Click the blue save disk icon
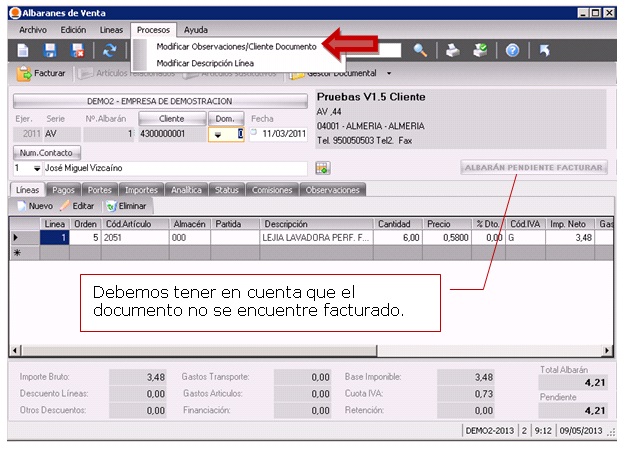 (51, 50)
